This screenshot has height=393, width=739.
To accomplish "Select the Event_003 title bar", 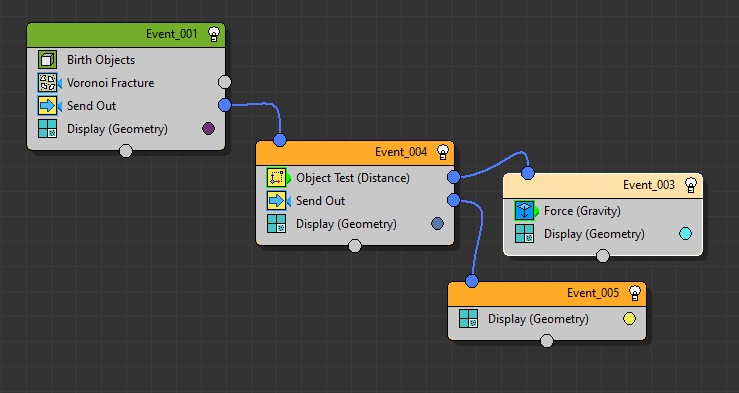I will point(603,186).
